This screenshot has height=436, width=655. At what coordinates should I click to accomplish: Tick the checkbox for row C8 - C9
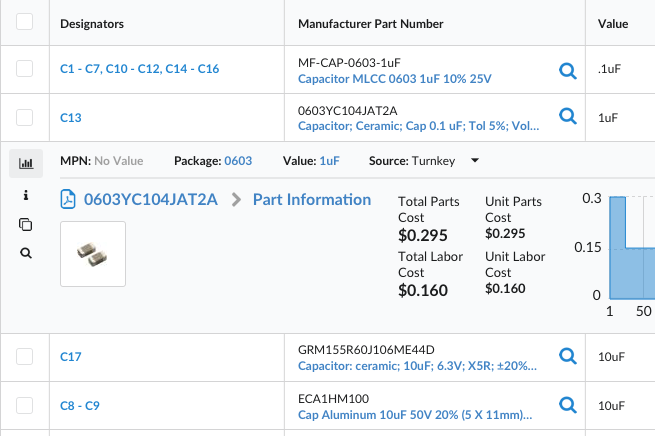tap(25, 405)
